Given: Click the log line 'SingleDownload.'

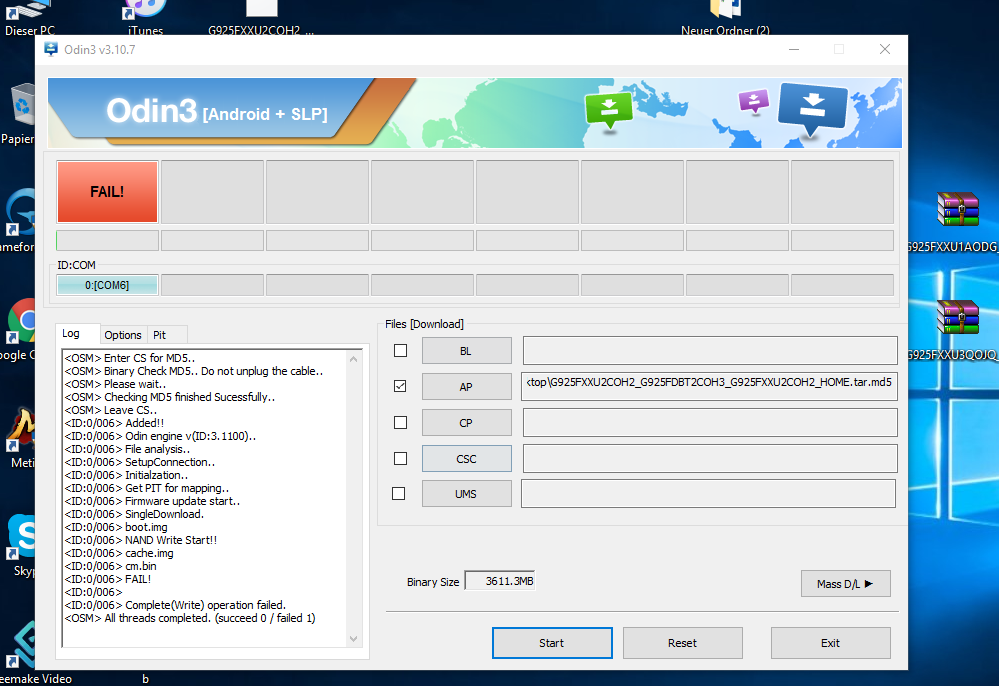Looking at the screenshot, I should point(134,514).
